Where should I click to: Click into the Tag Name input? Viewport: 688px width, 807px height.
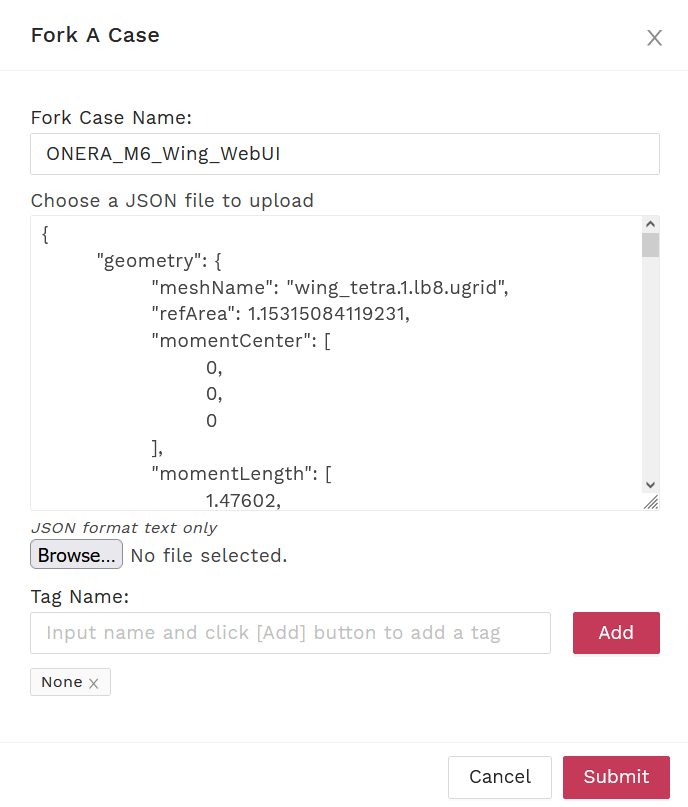point(290,633)
